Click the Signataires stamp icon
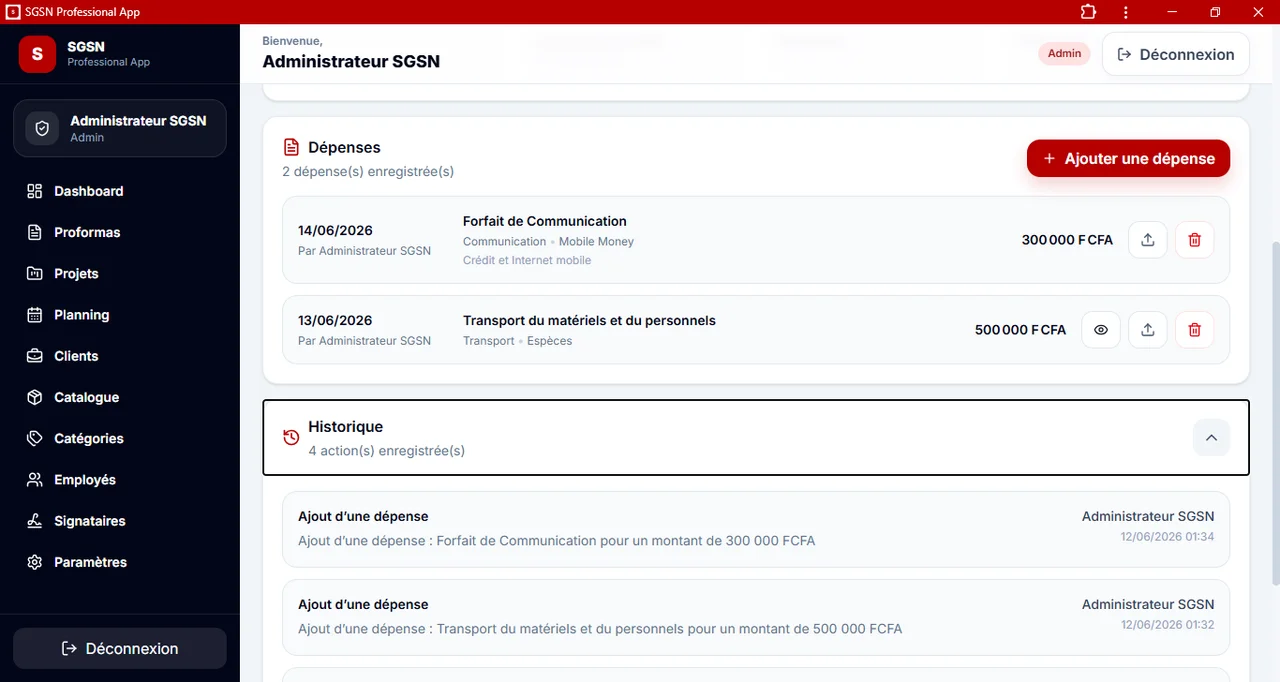1280x682 pixels. 35,521
